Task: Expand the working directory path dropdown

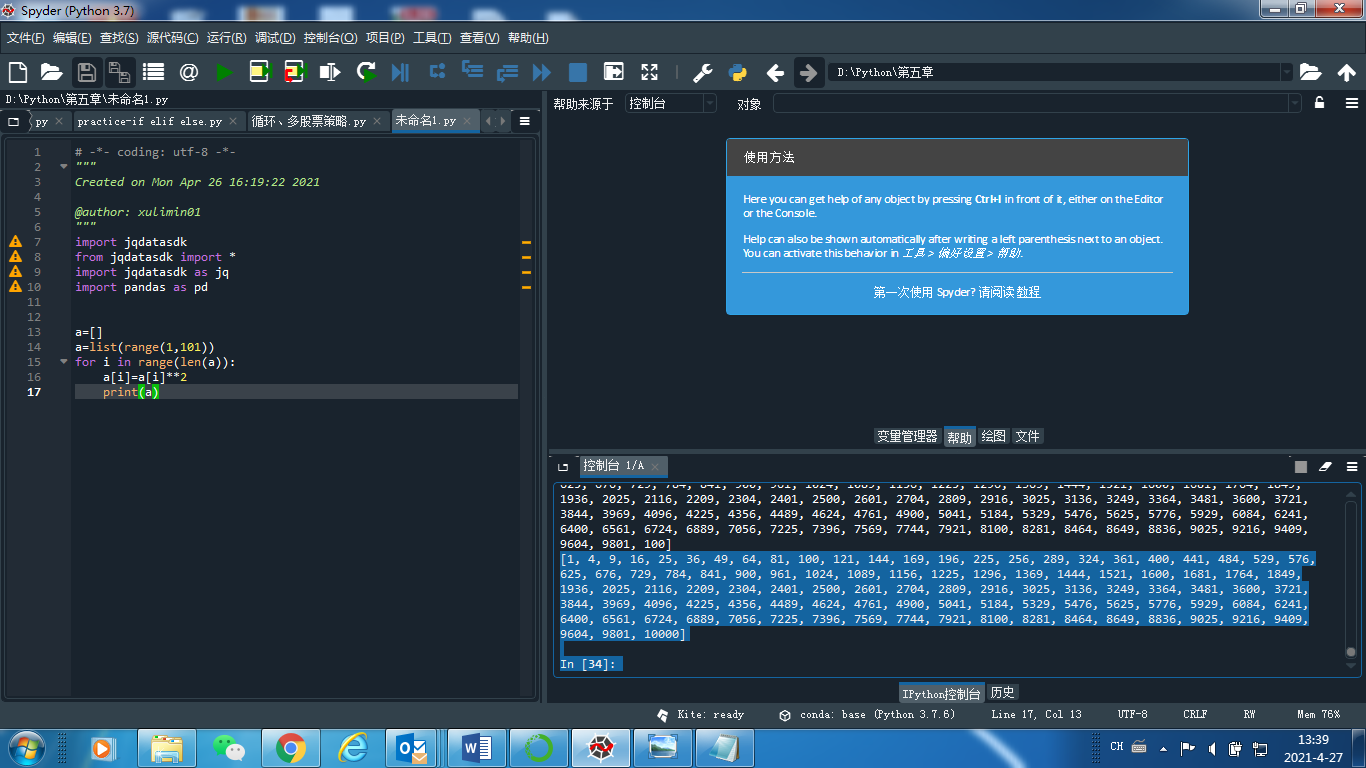Action: (1286, 72)
